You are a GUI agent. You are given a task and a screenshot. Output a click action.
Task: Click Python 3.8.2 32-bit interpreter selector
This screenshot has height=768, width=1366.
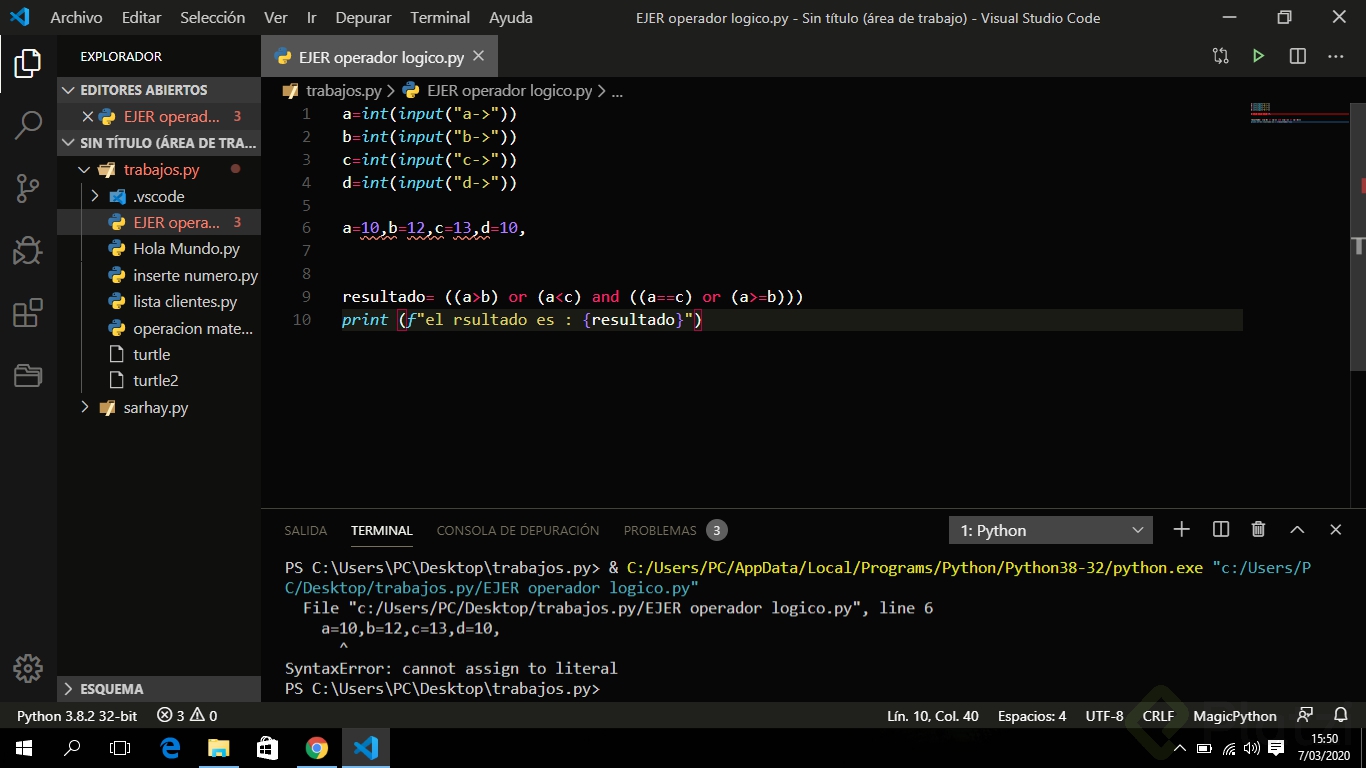click(77, 716)
